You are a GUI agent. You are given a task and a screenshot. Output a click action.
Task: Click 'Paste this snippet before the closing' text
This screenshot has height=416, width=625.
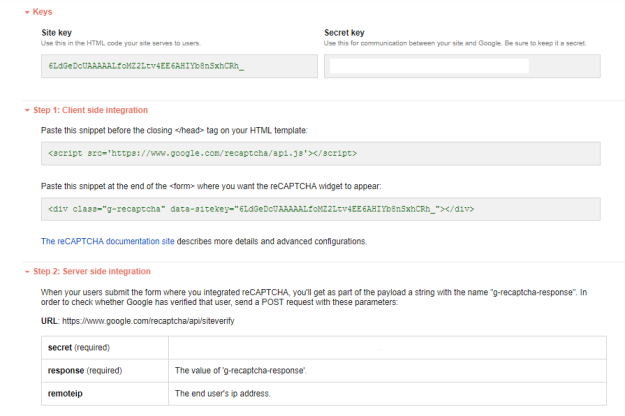174,130
